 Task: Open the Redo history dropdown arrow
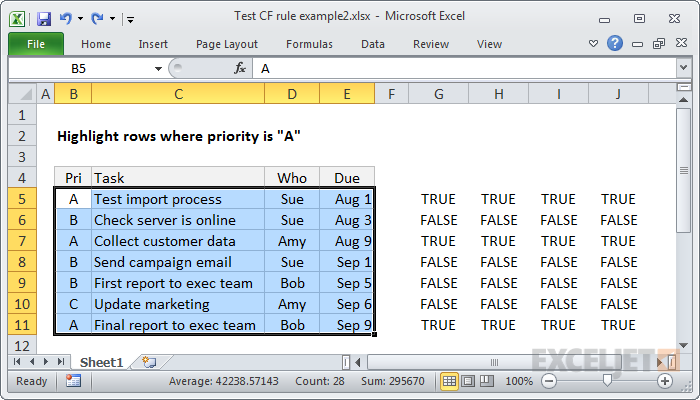tap(112, 19)
